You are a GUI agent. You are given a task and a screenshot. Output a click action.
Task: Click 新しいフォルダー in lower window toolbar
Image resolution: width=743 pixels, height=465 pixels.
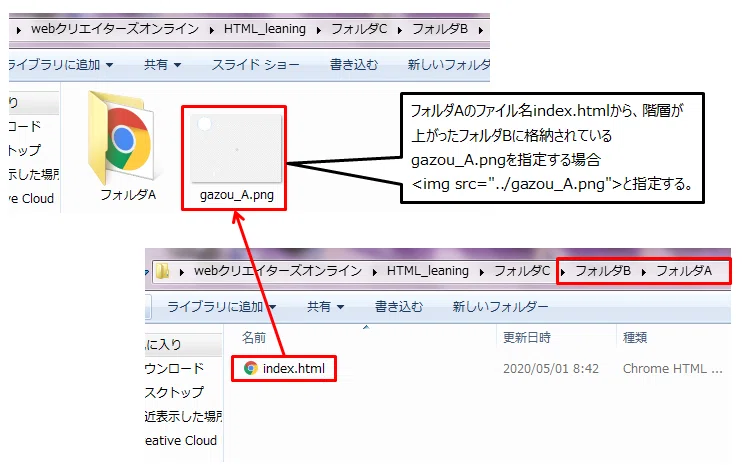coord(500,307)
